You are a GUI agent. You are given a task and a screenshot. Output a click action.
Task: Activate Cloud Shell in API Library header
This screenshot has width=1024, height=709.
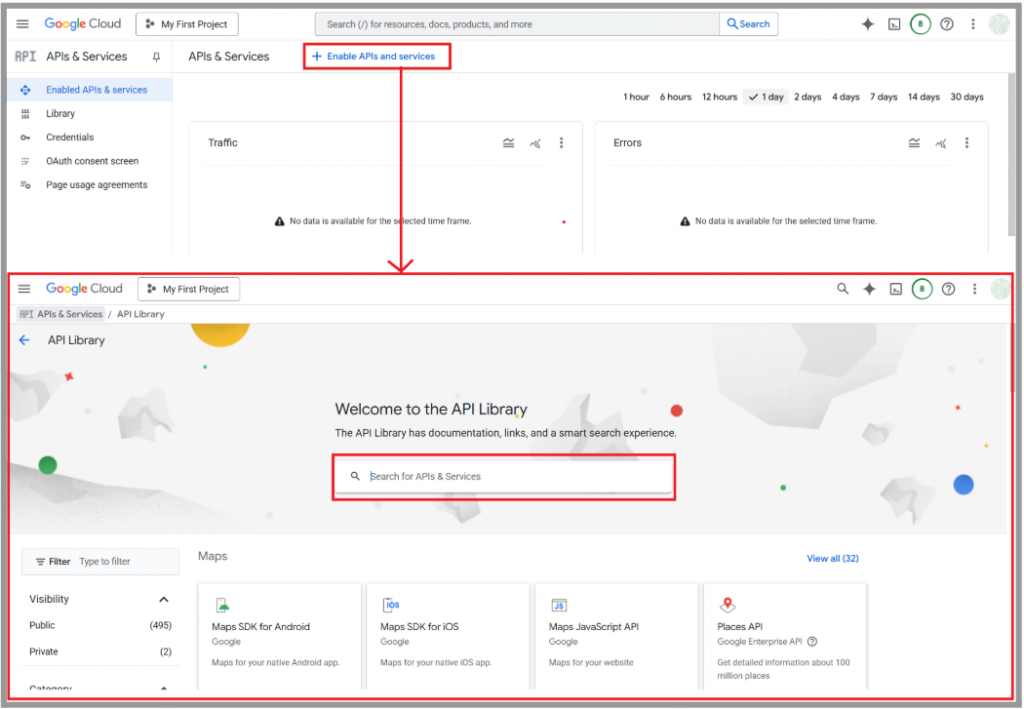tap(896, 289)
